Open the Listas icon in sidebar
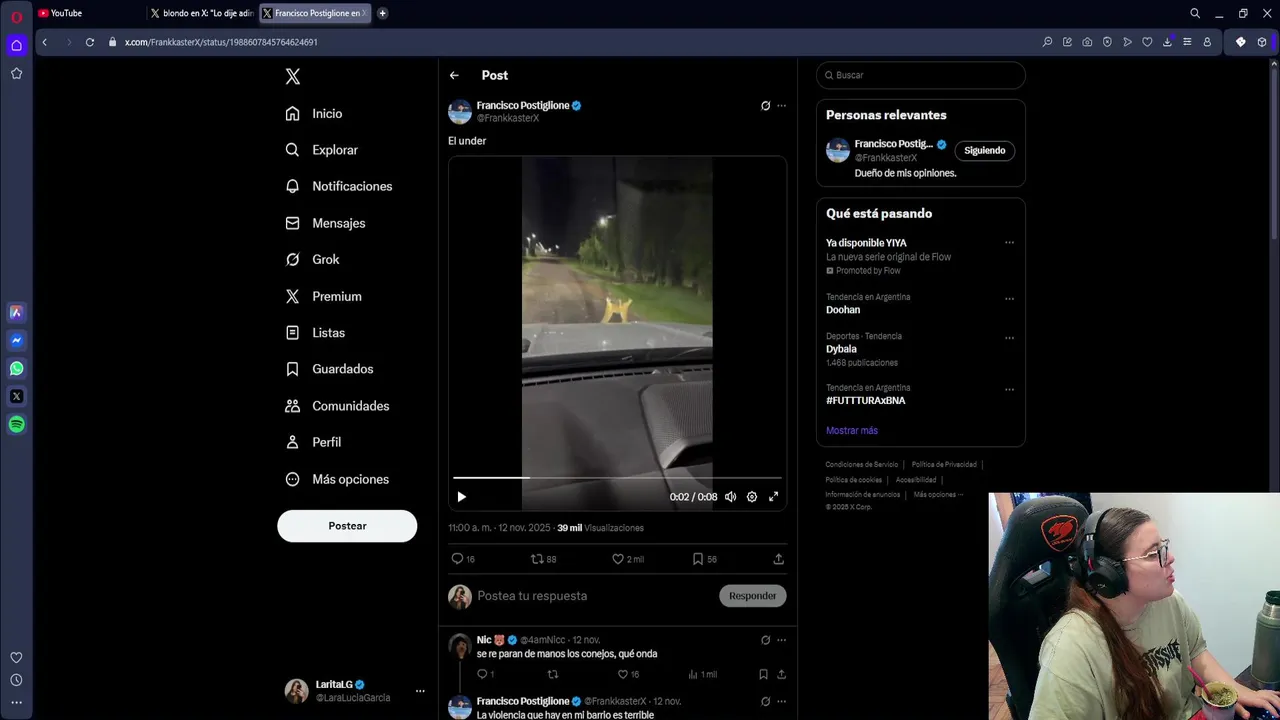 [x=292, y=333]
